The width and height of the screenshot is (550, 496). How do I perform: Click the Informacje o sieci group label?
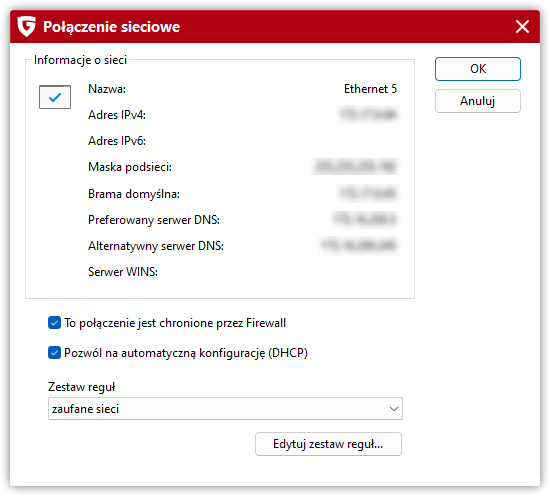click(x=80, y=60)
